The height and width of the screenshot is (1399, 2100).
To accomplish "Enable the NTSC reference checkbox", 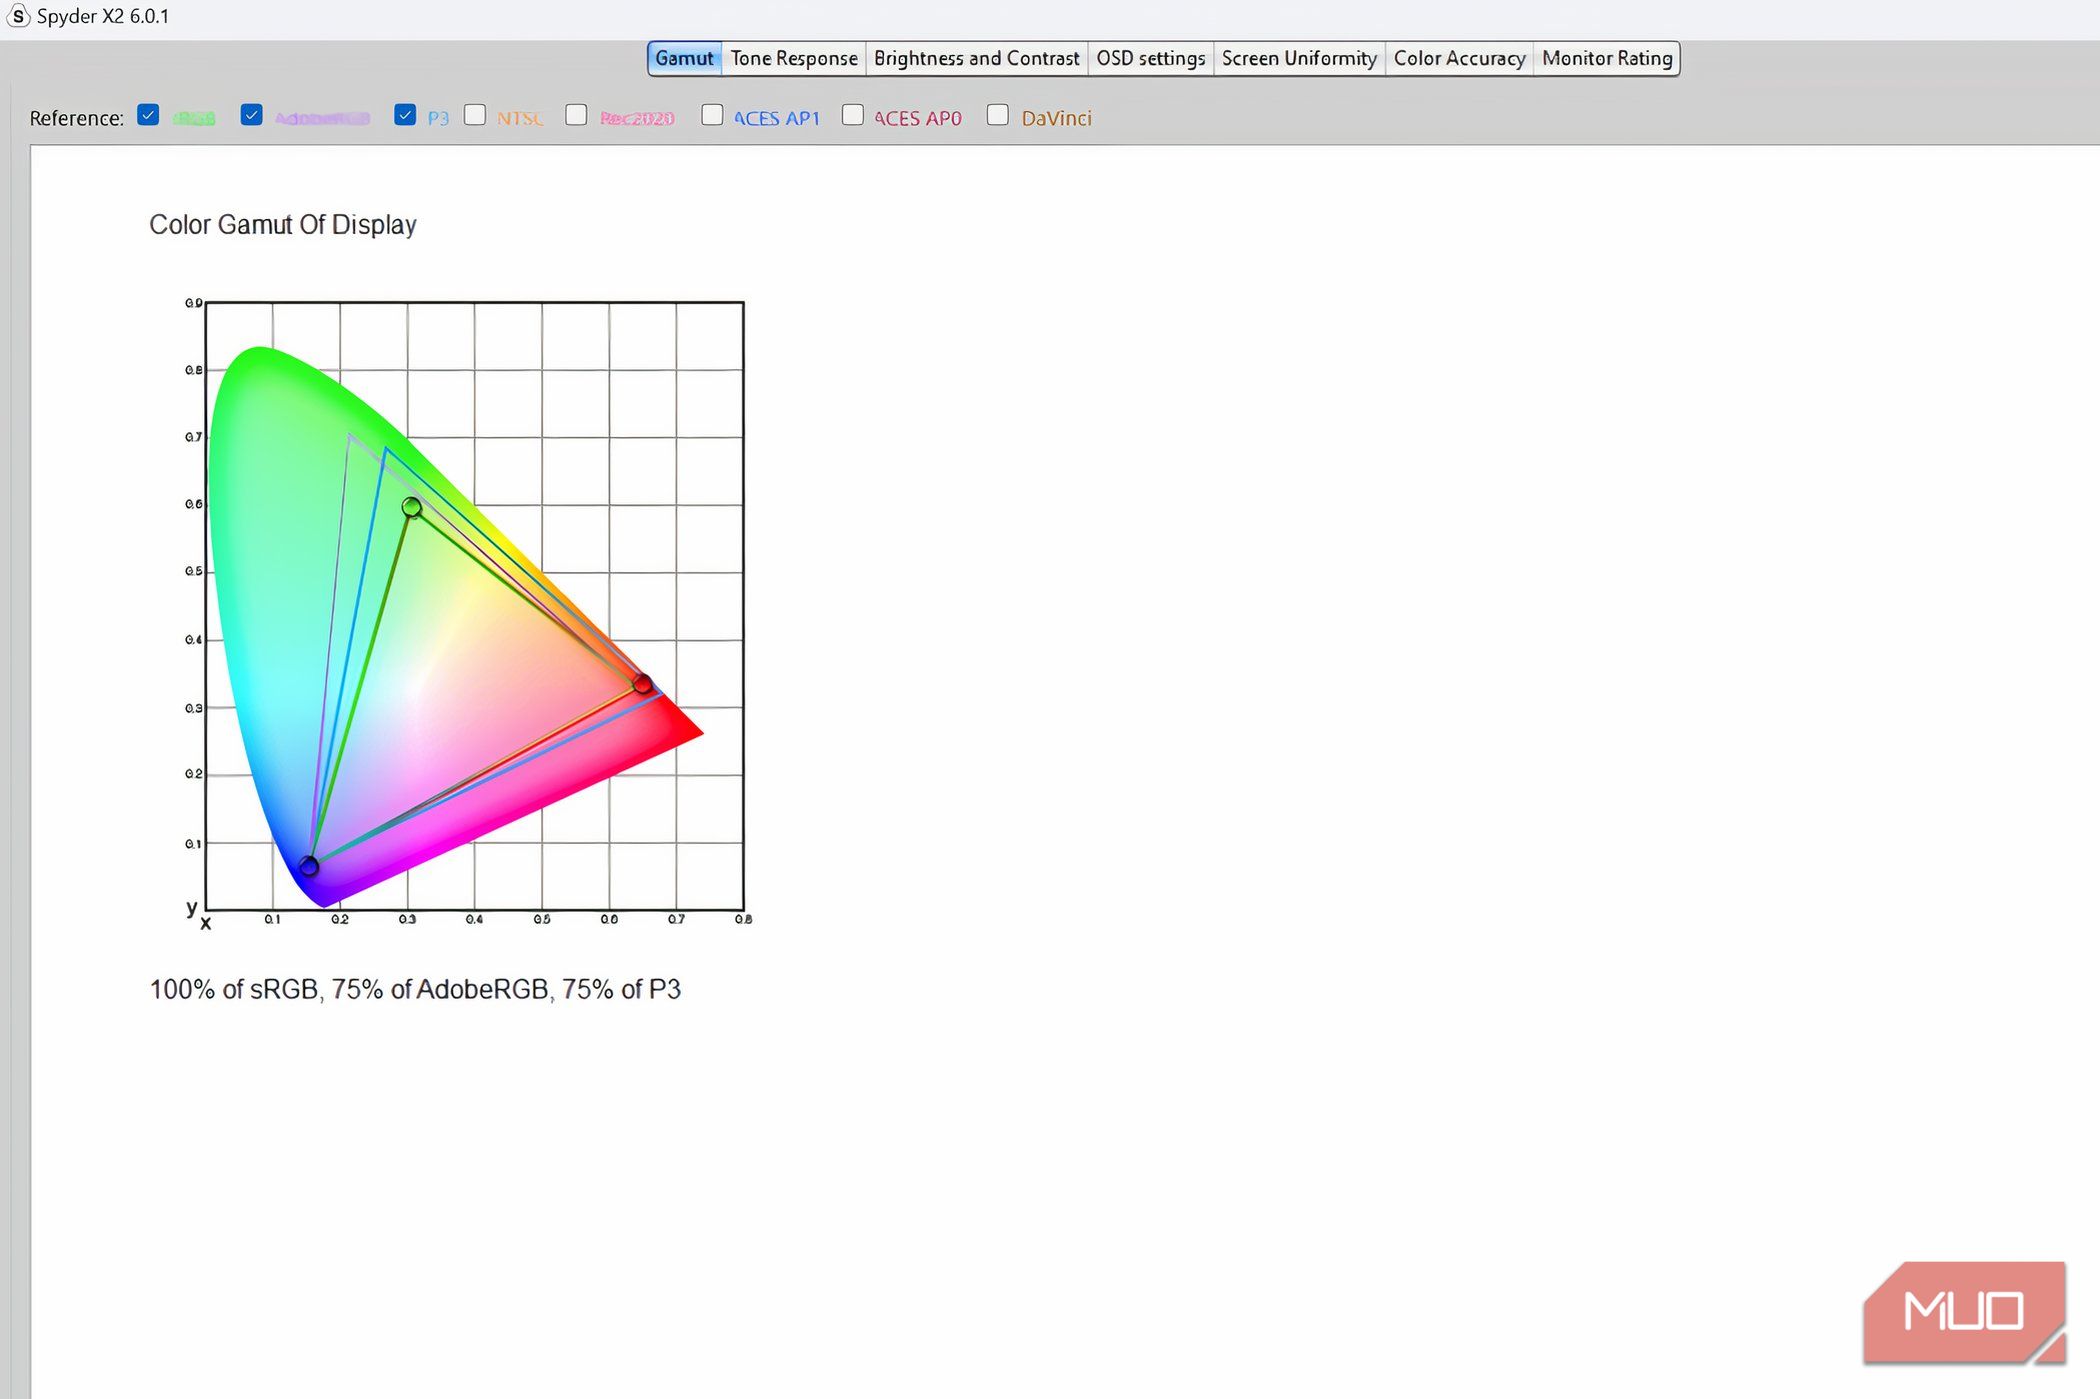I will 475,115.
